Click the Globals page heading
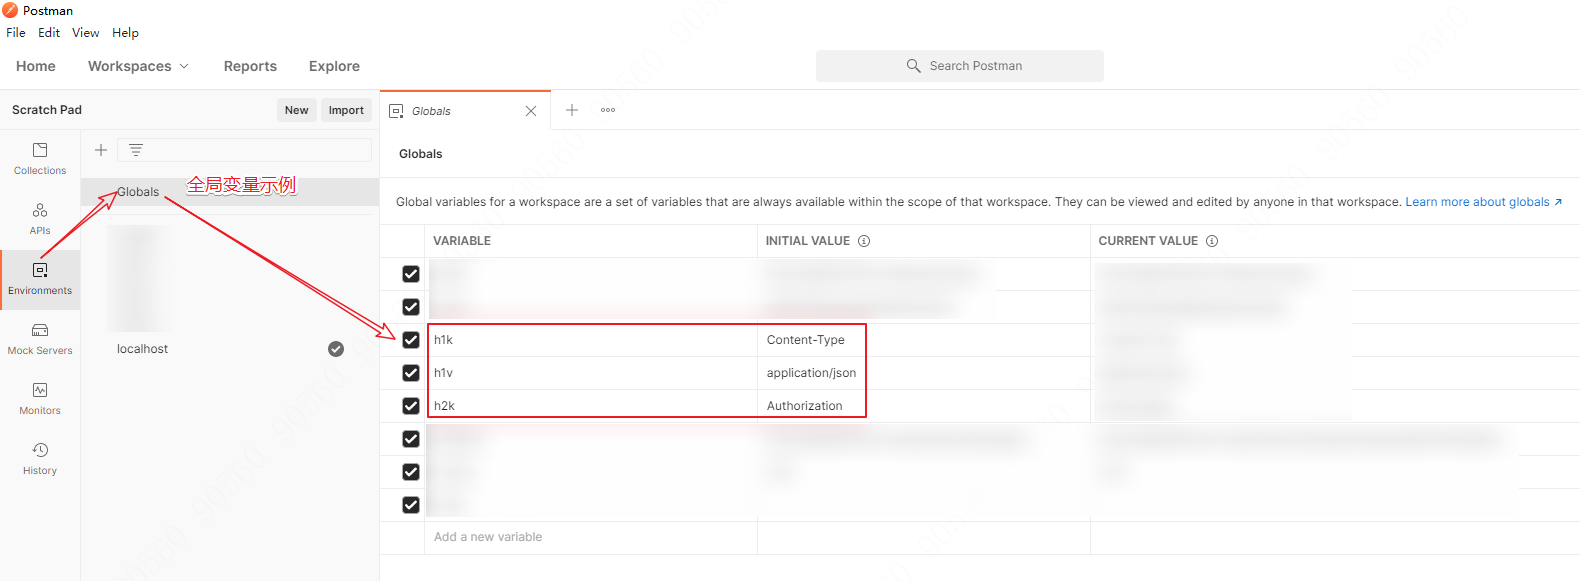This screenshot has width=1580, height=581. [420, 154]
